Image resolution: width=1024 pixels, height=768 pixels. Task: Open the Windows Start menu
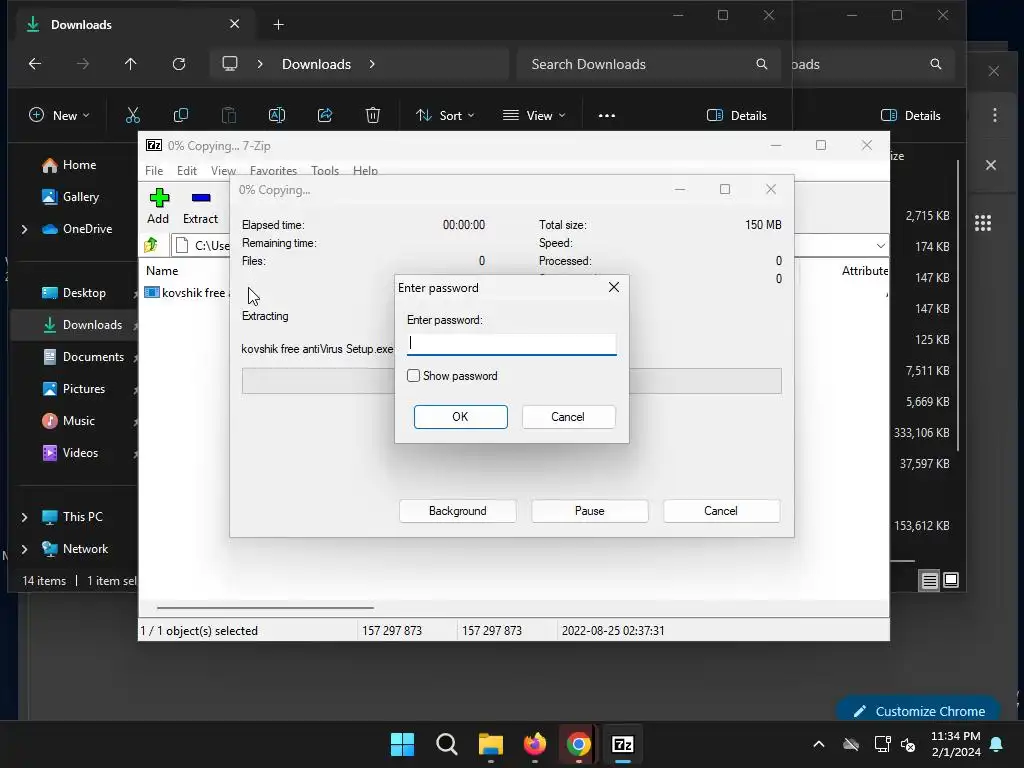(x=402, y=744)
